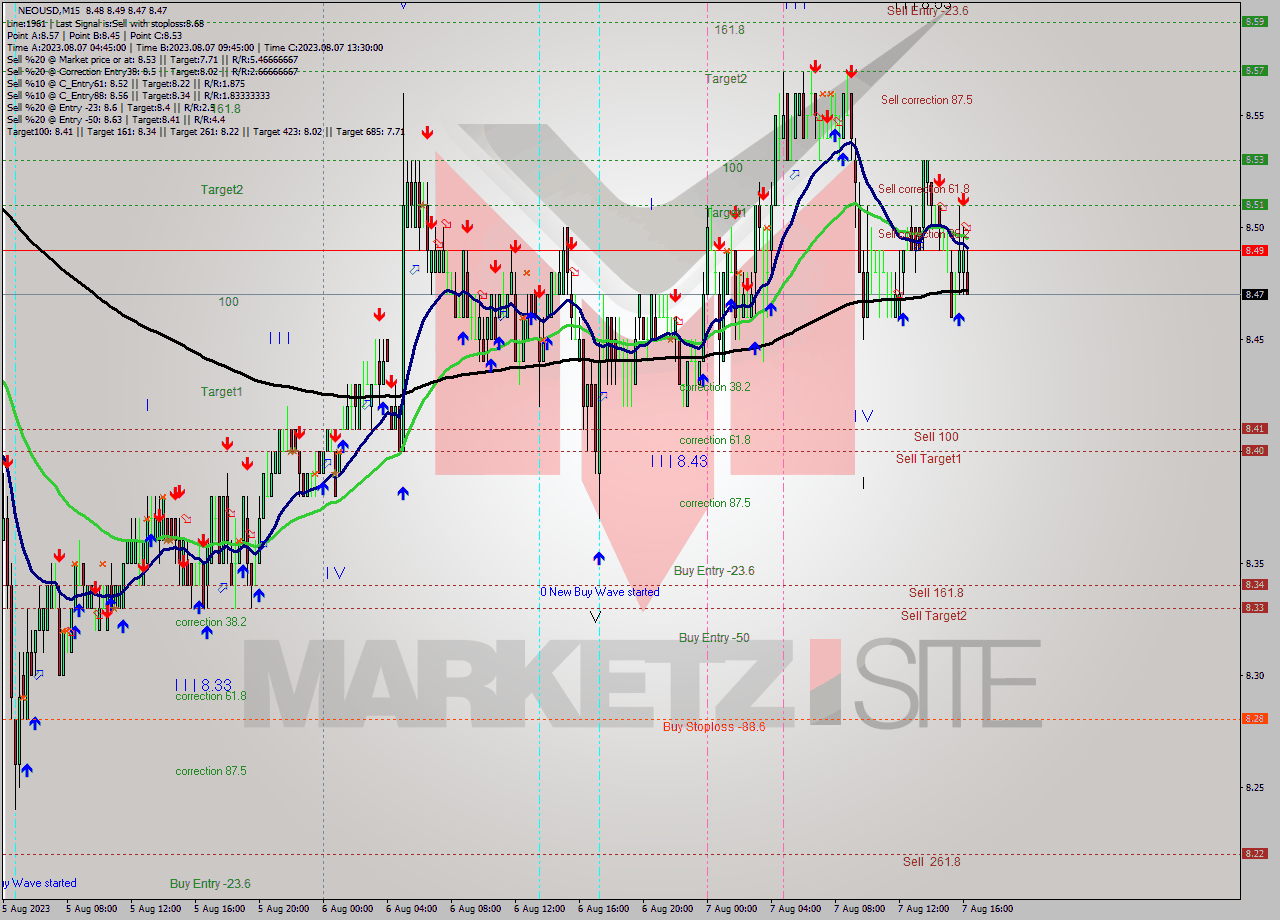Click the '5 Aug 08:00' time label

(x=92, y=909)
